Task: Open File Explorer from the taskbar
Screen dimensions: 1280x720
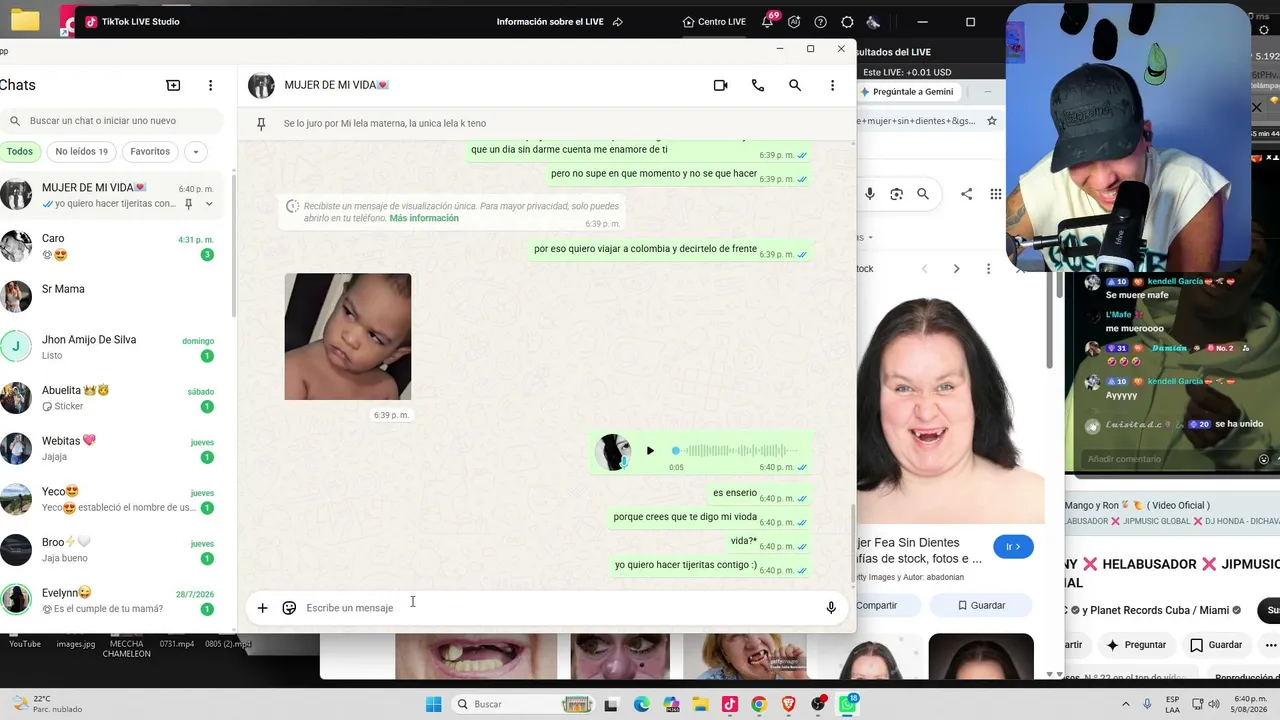Action: point(700,704)
